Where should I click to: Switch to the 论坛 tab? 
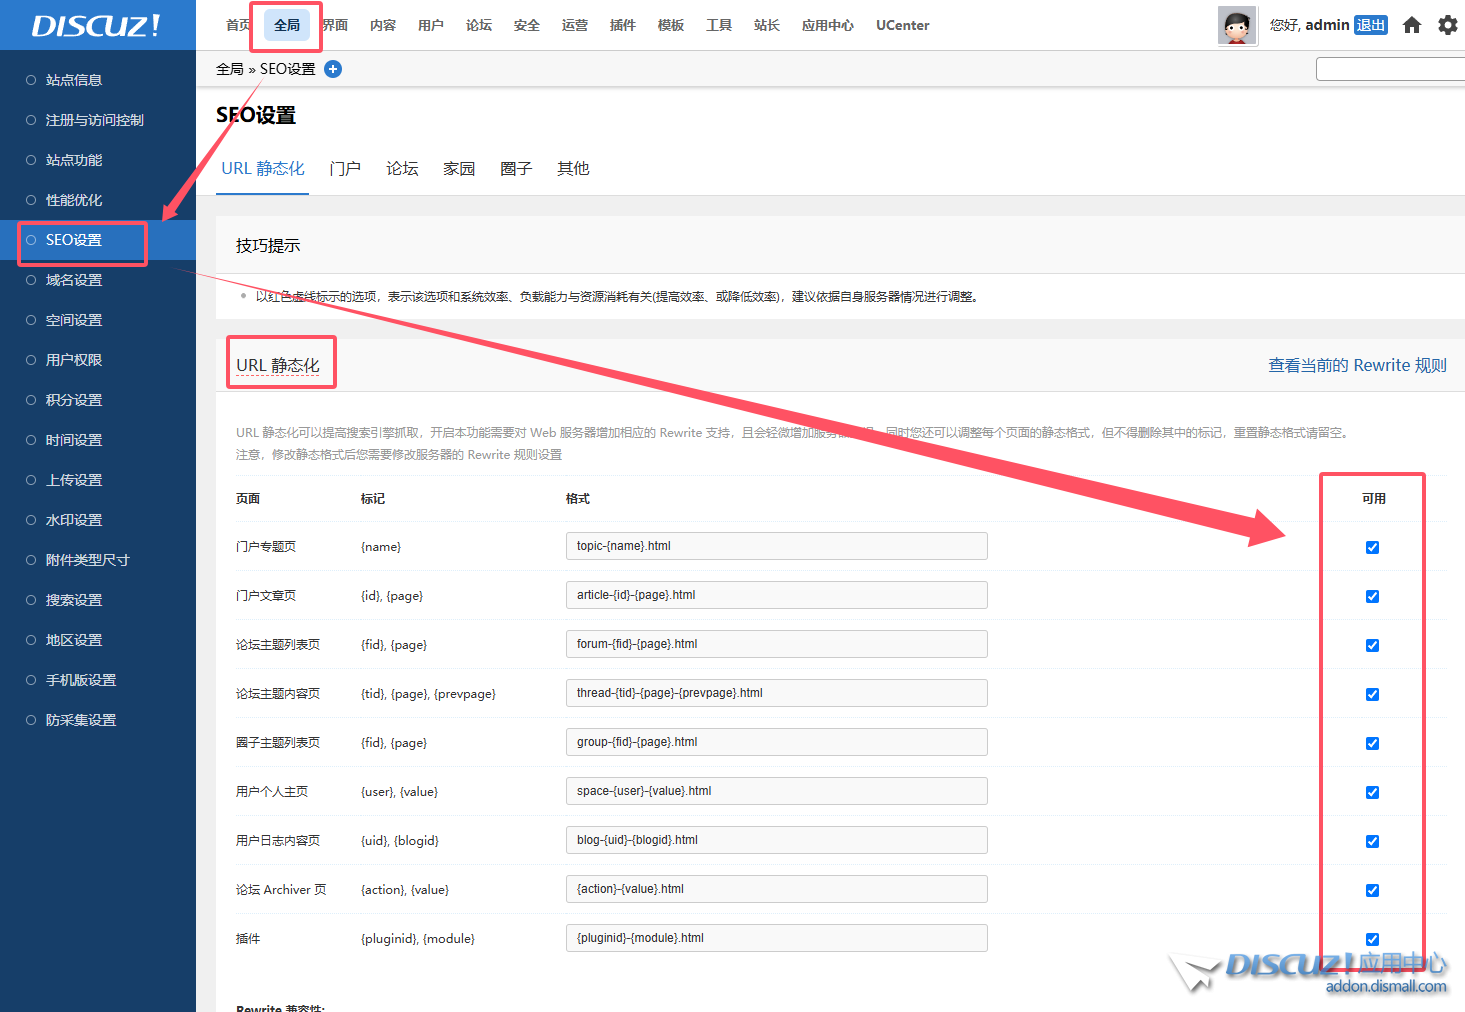(402, 168)
